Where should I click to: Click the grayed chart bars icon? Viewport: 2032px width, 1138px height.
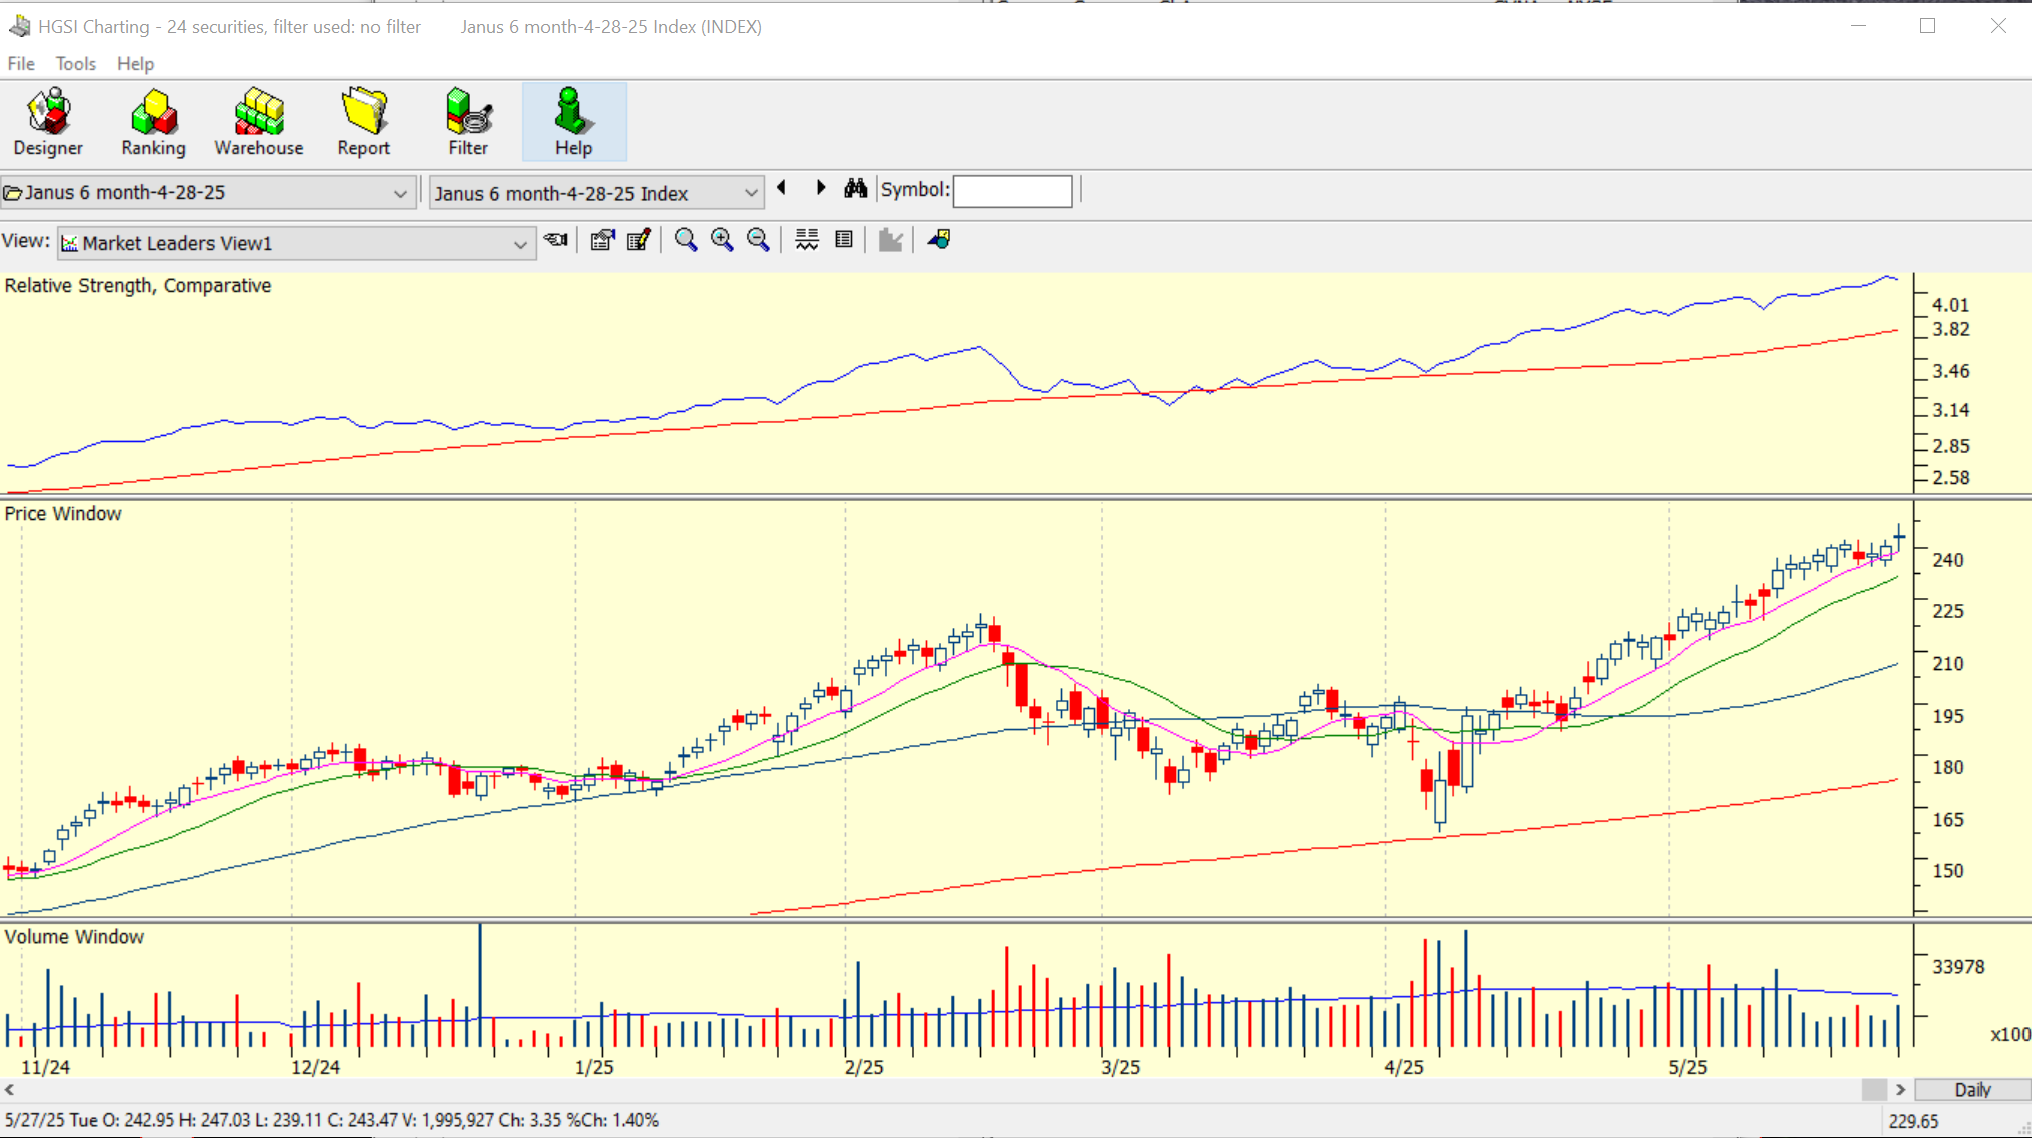(890, 240)
